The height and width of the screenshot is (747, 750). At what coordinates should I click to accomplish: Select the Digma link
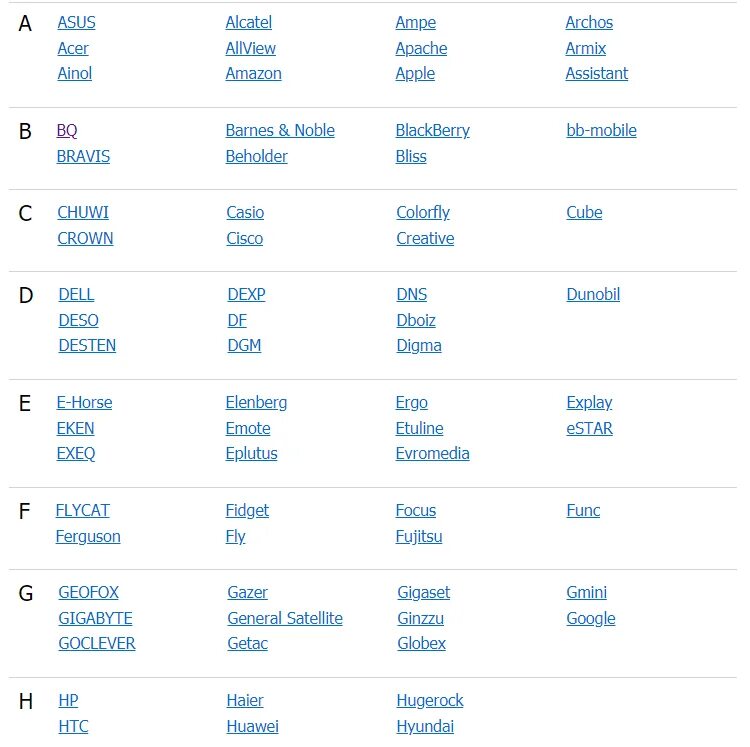coord(418,345)
